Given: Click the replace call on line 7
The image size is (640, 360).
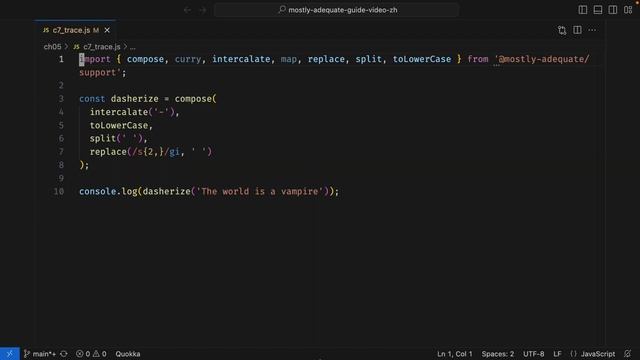Looking at the screenshot, I should coord(108,152).
